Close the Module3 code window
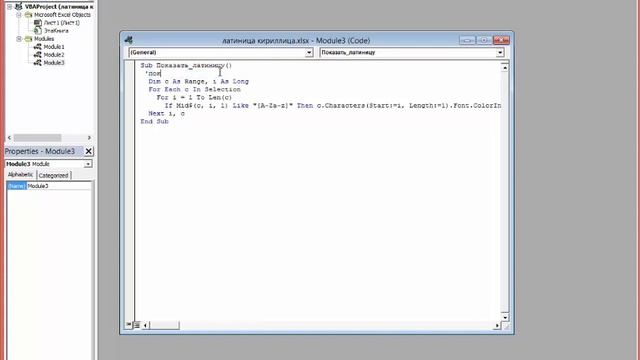 click(x=501, y=40)
